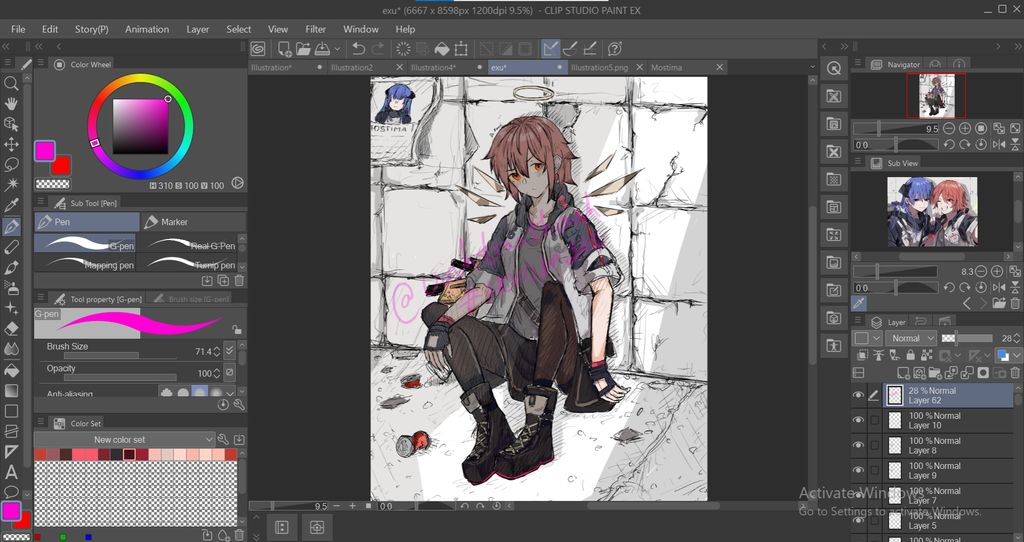Open the New color set dropdown
Viewport: 1024px width, 542px height.
pos(124,439)
